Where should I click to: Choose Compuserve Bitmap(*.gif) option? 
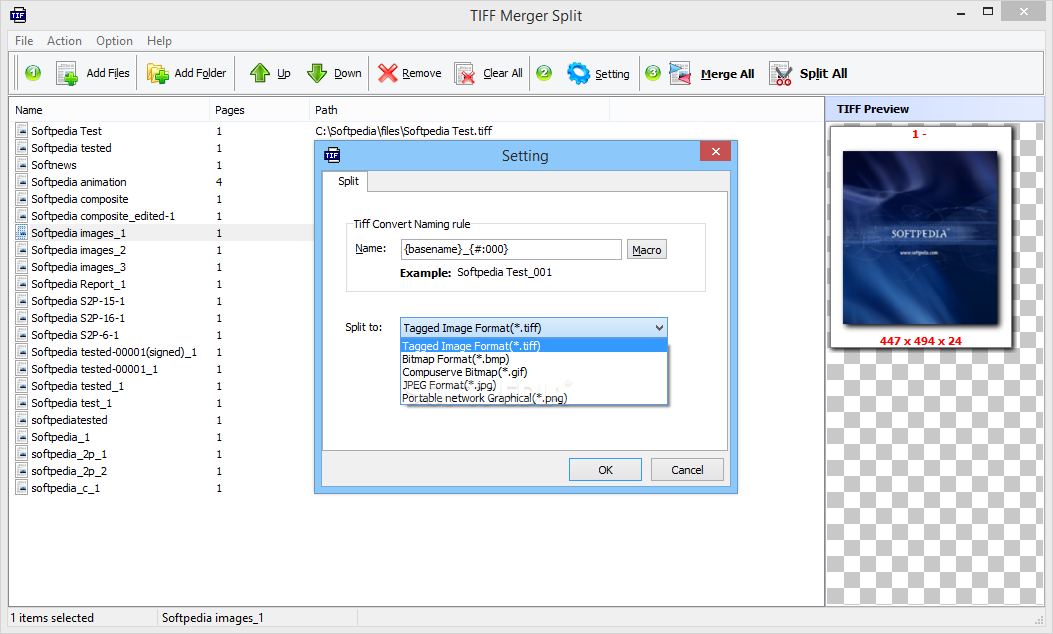[x=534, y=371]
